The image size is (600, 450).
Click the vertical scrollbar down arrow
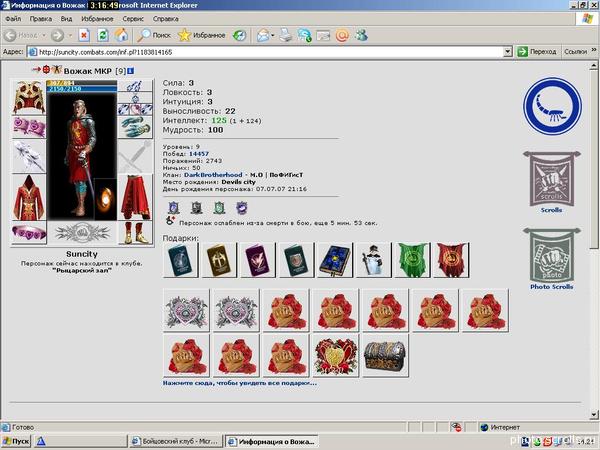click(593, 414)
